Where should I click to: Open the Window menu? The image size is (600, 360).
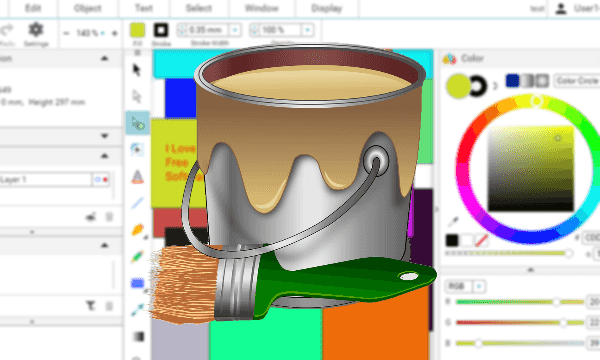[x=262, y=8]
